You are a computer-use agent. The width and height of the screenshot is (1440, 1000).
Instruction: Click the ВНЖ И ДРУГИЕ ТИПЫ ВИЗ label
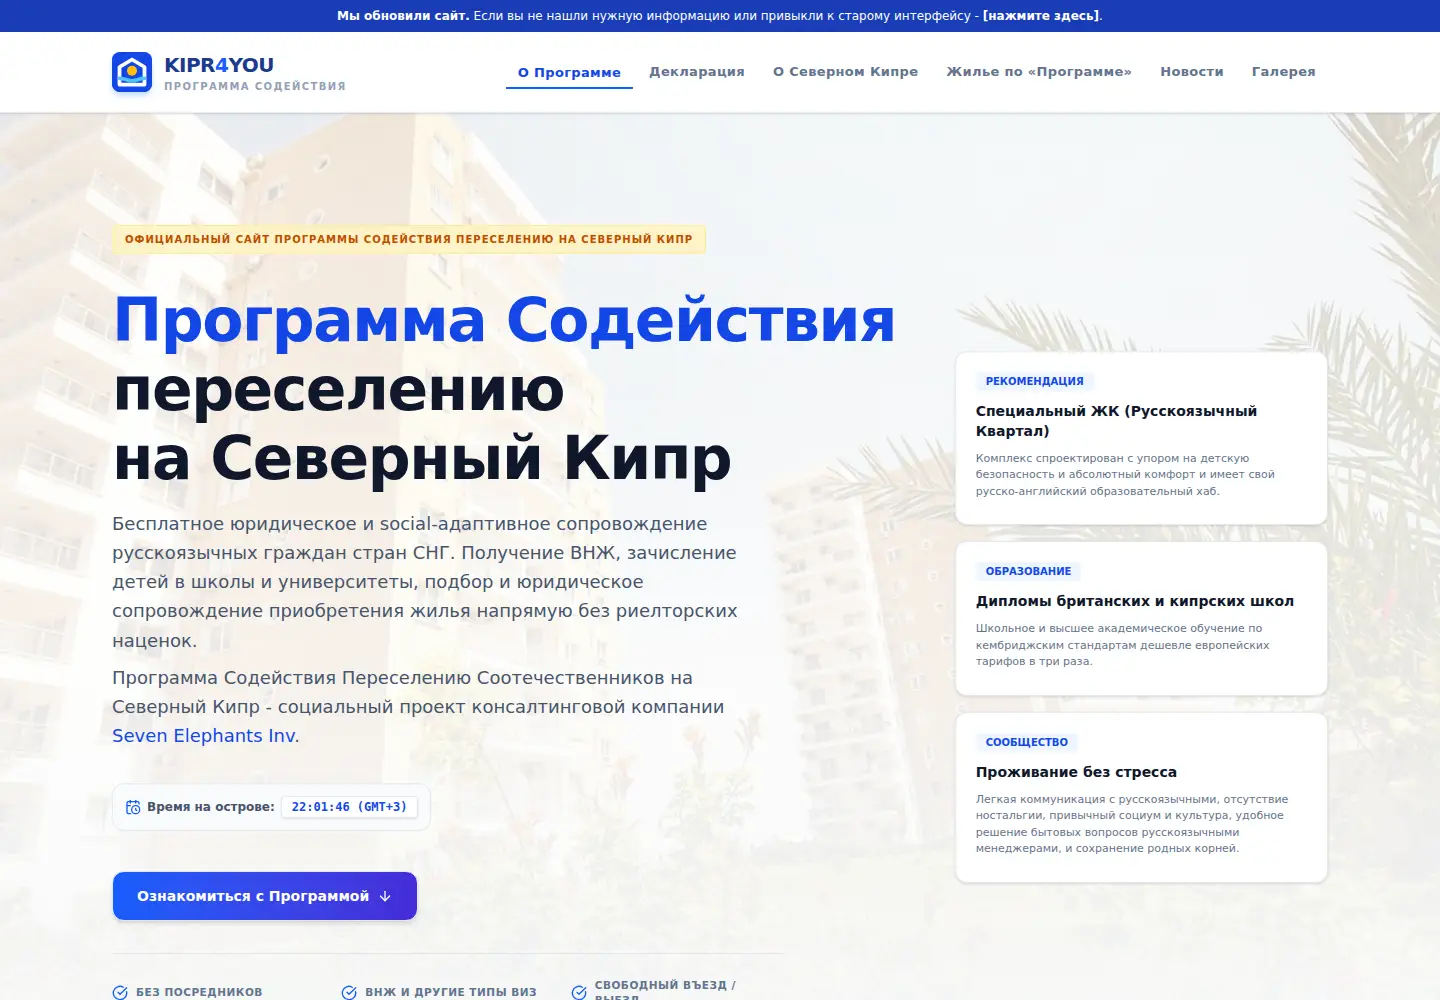click(451, 992)
